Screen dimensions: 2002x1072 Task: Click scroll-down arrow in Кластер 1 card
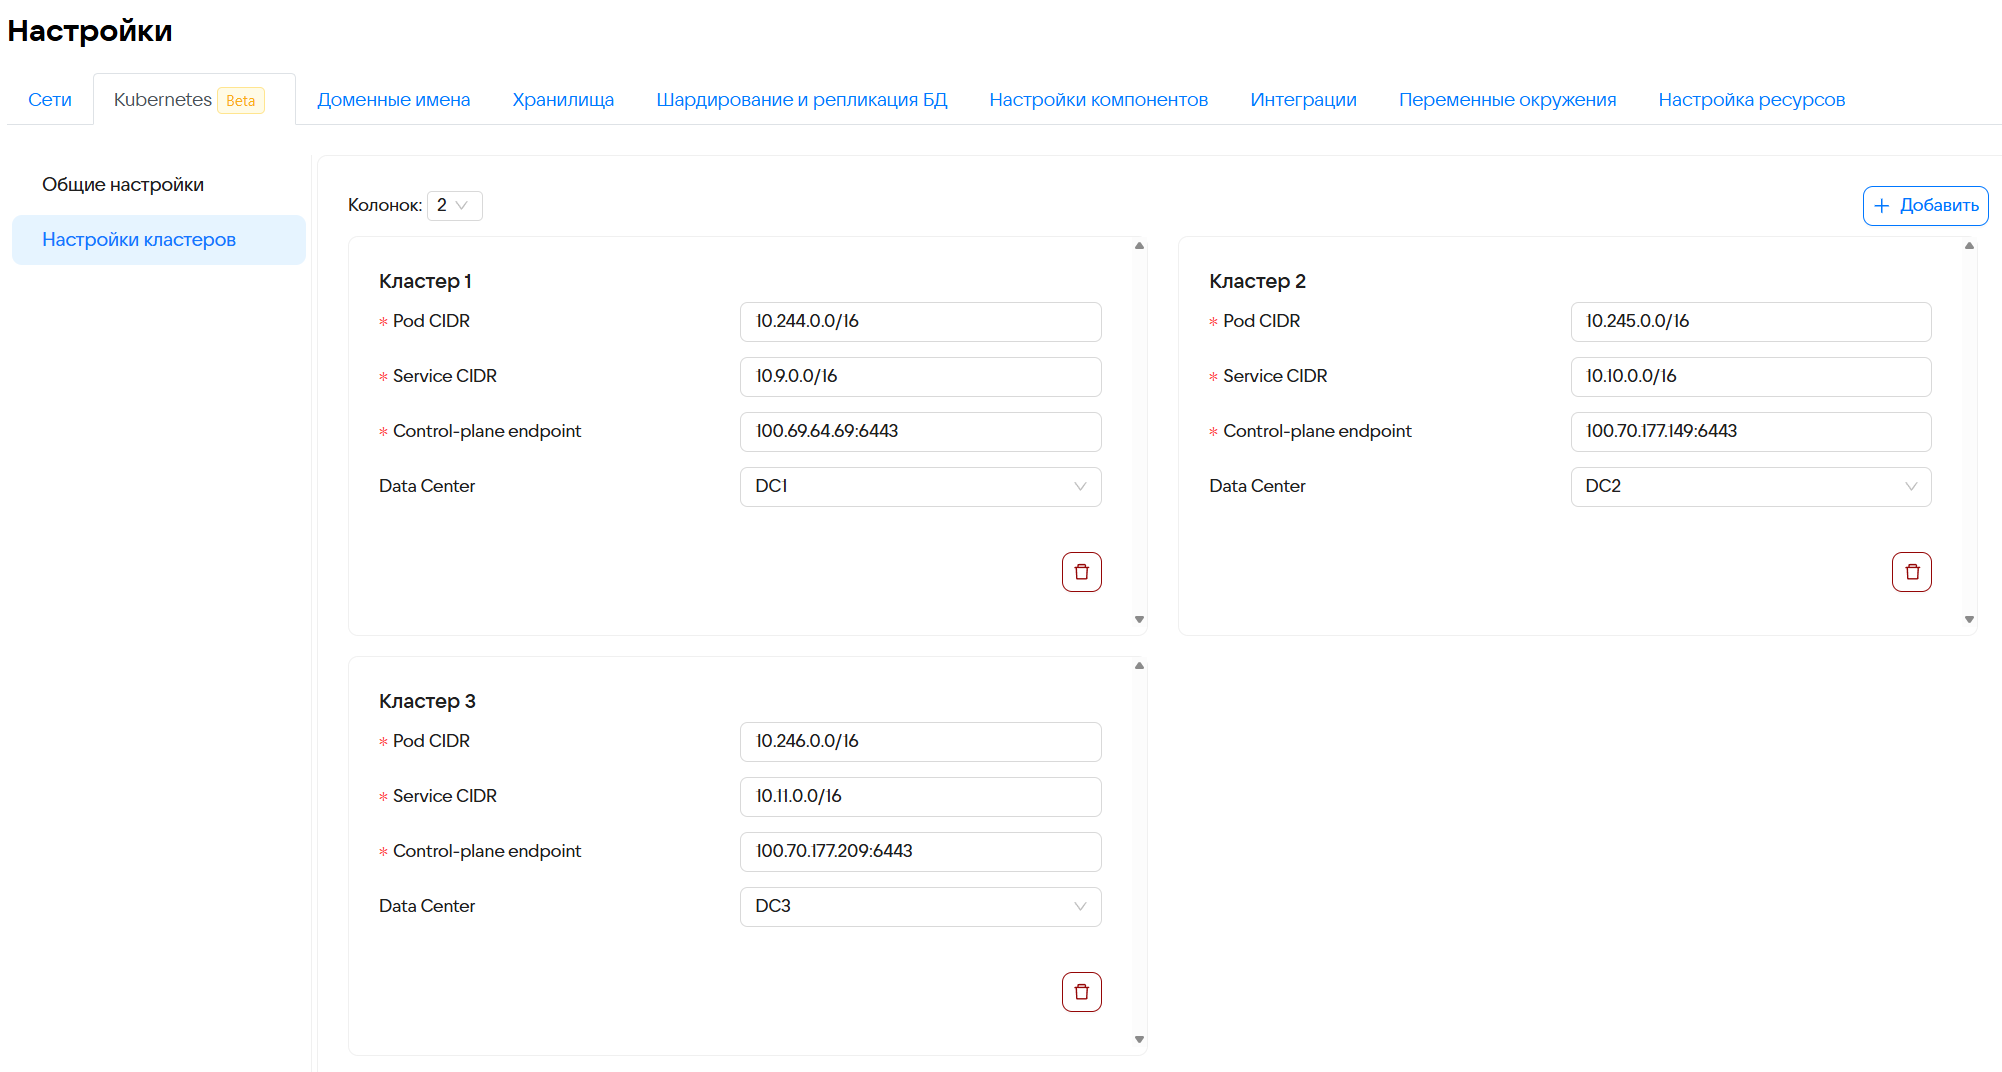[1139, 620]
